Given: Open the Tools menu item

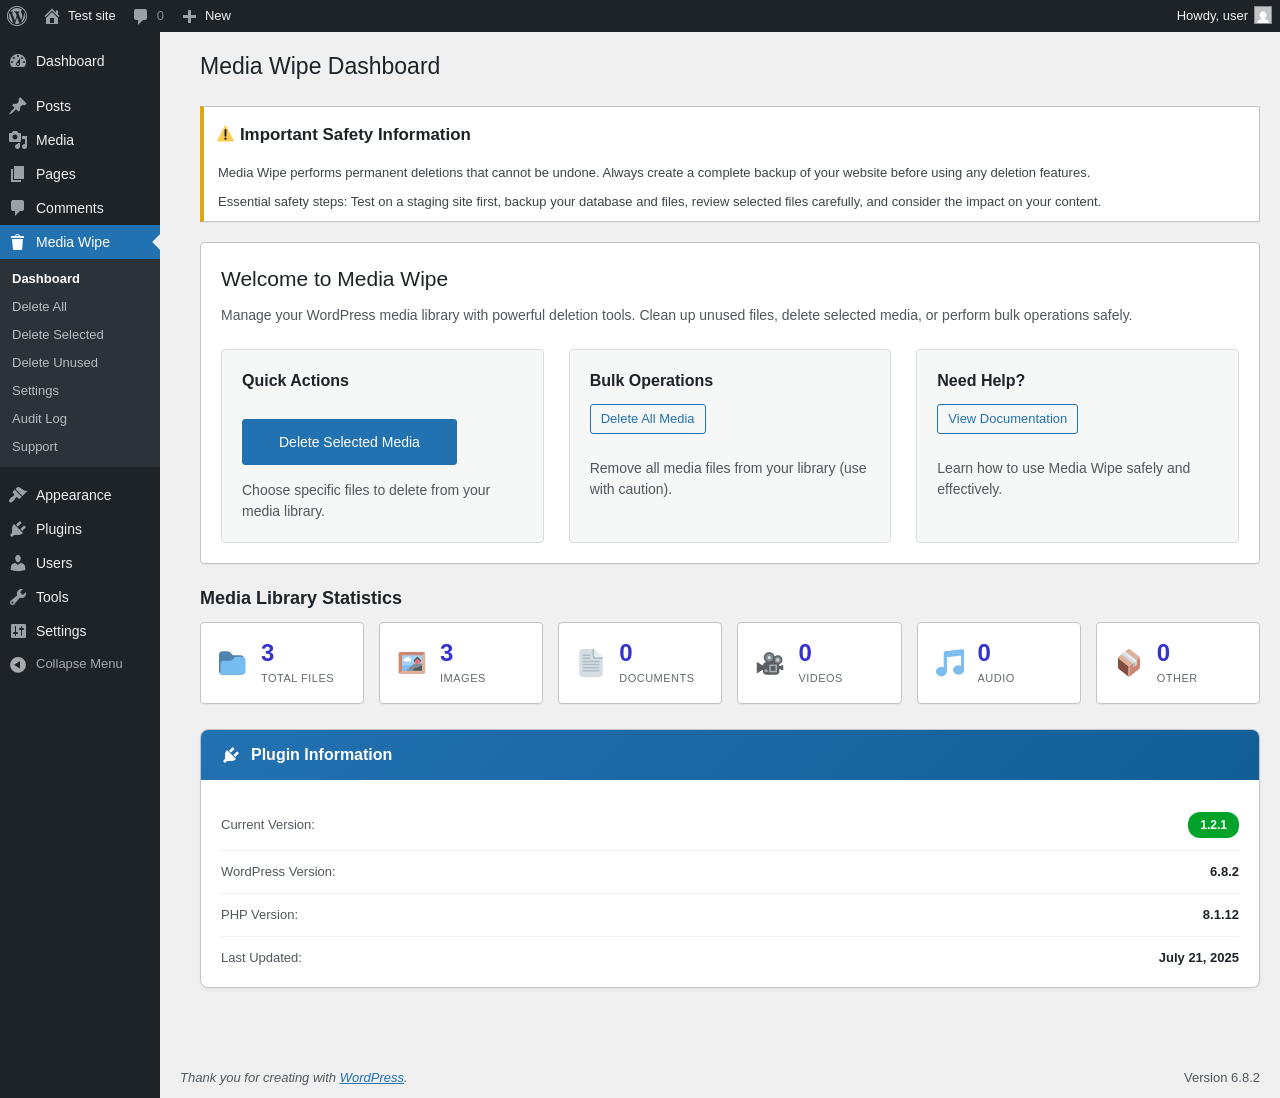Looking at the screenshot, I should (80, 597).
